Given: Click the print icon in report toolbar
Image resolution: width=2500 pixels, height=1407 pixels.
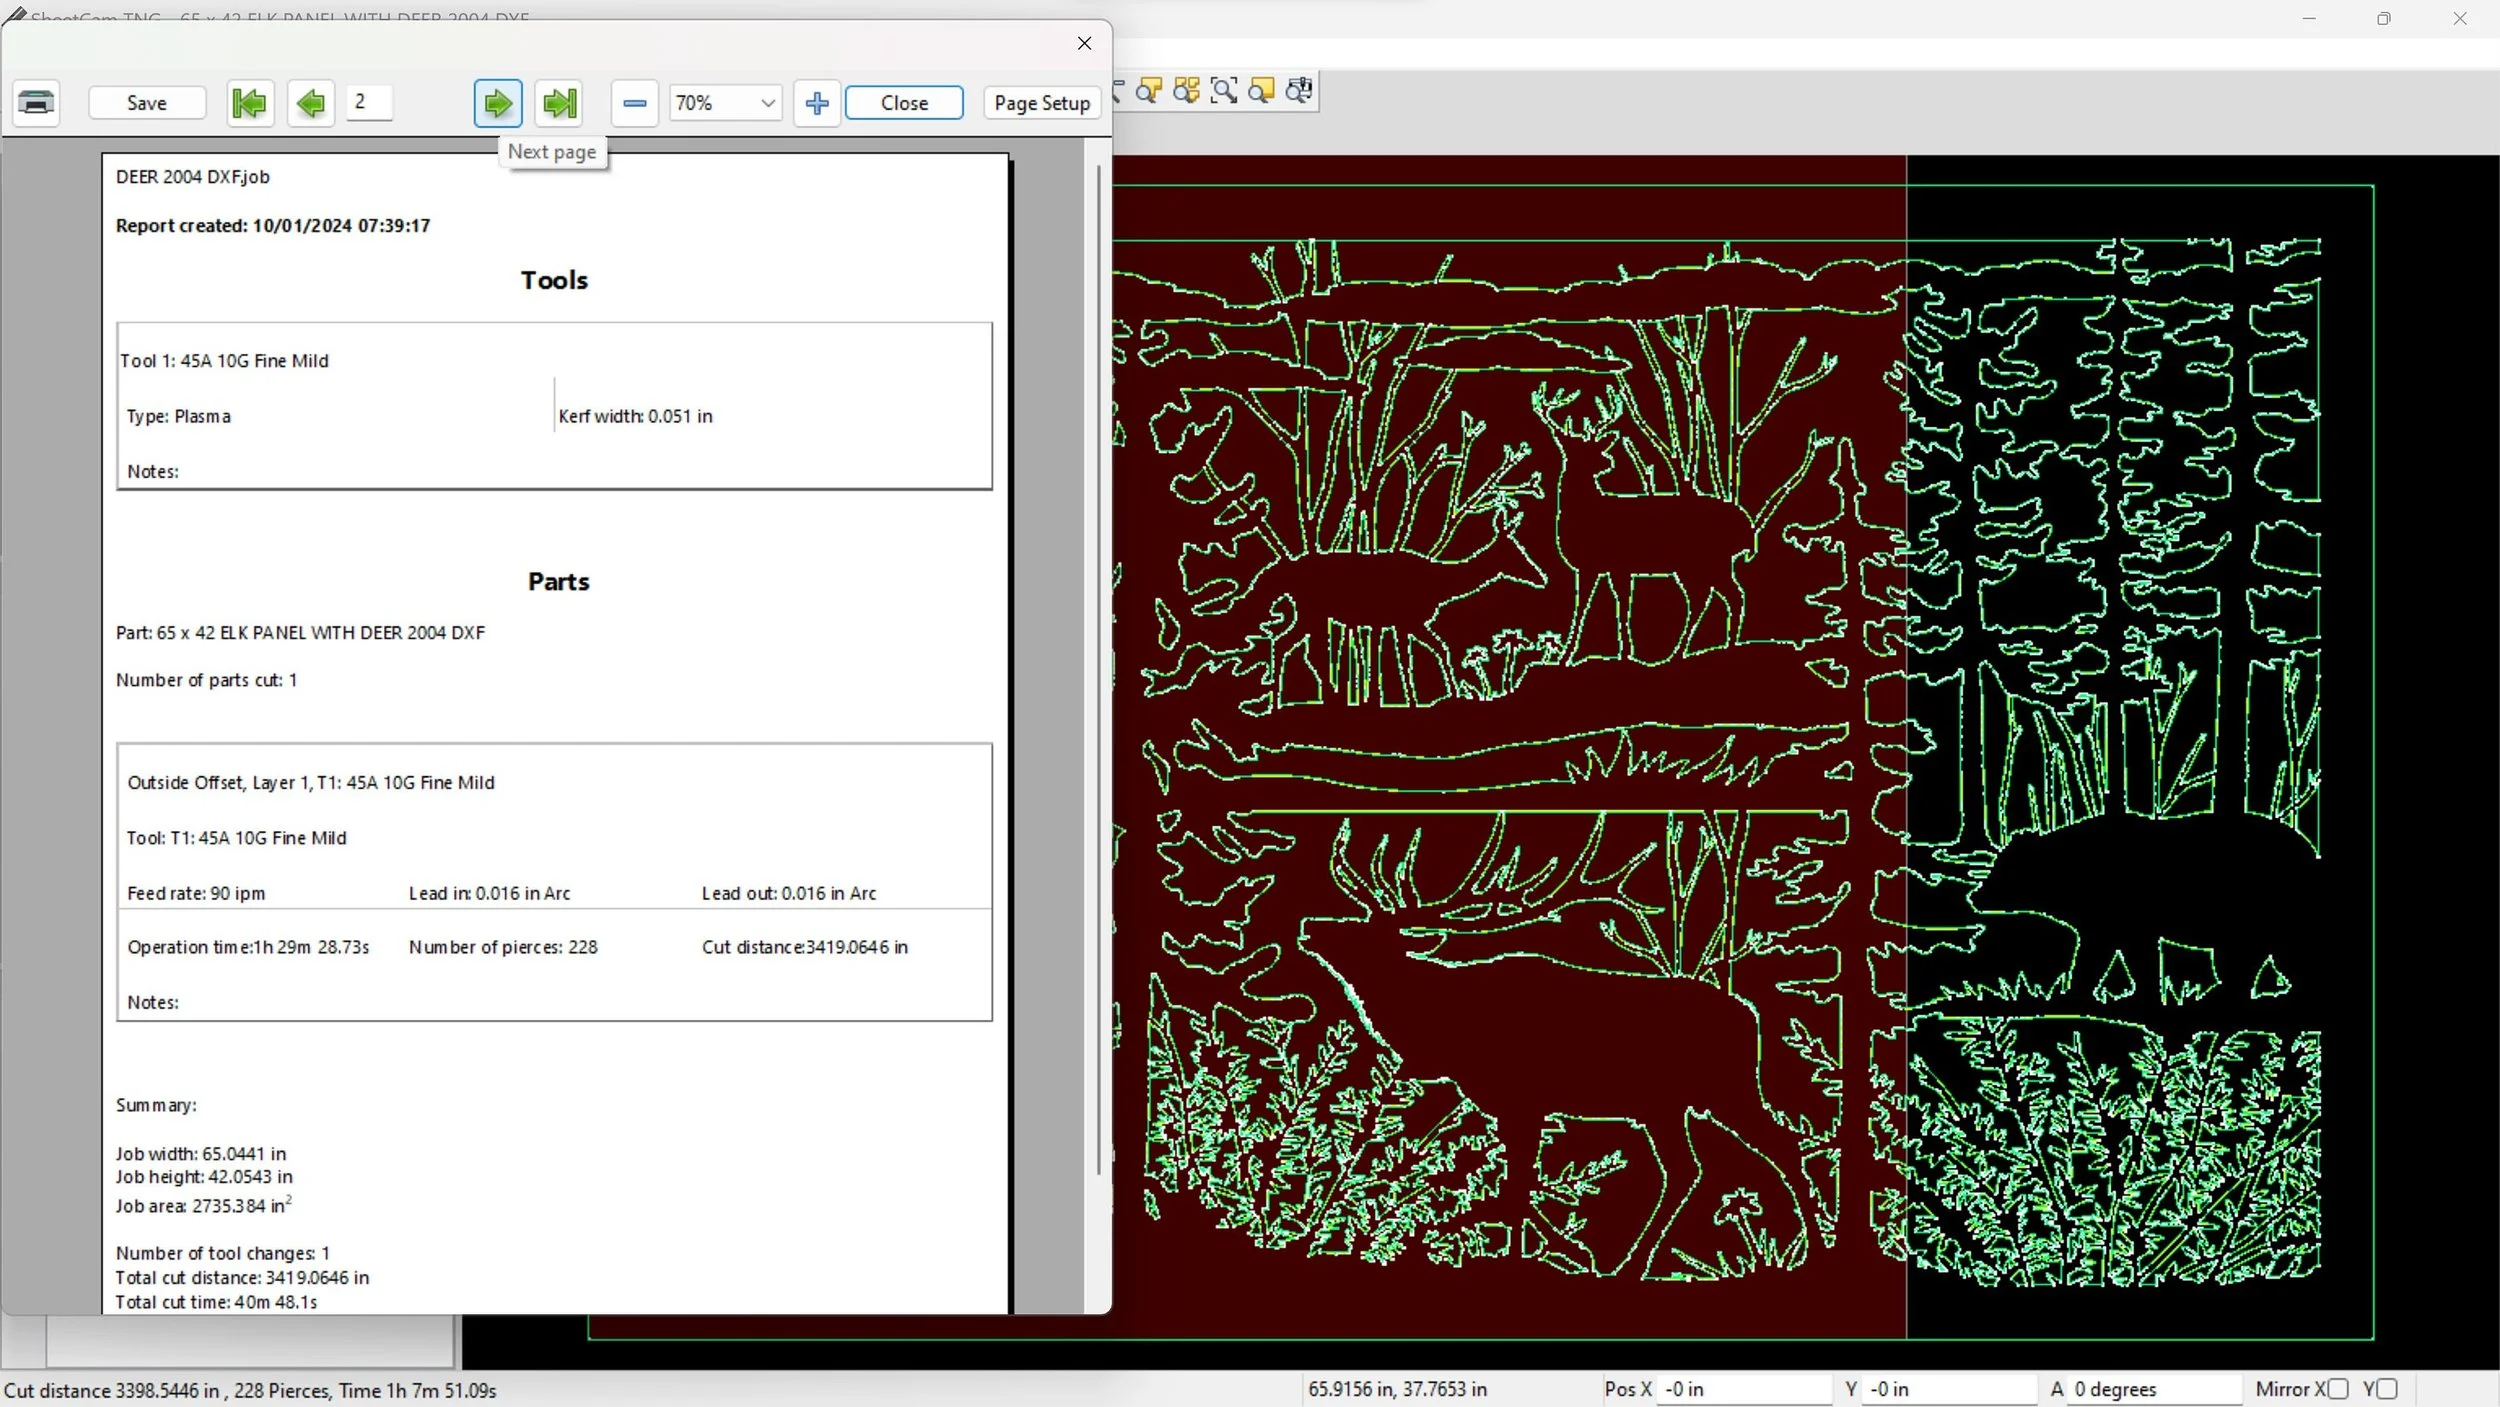Looking at the screenshot, I should coord(36,102).
